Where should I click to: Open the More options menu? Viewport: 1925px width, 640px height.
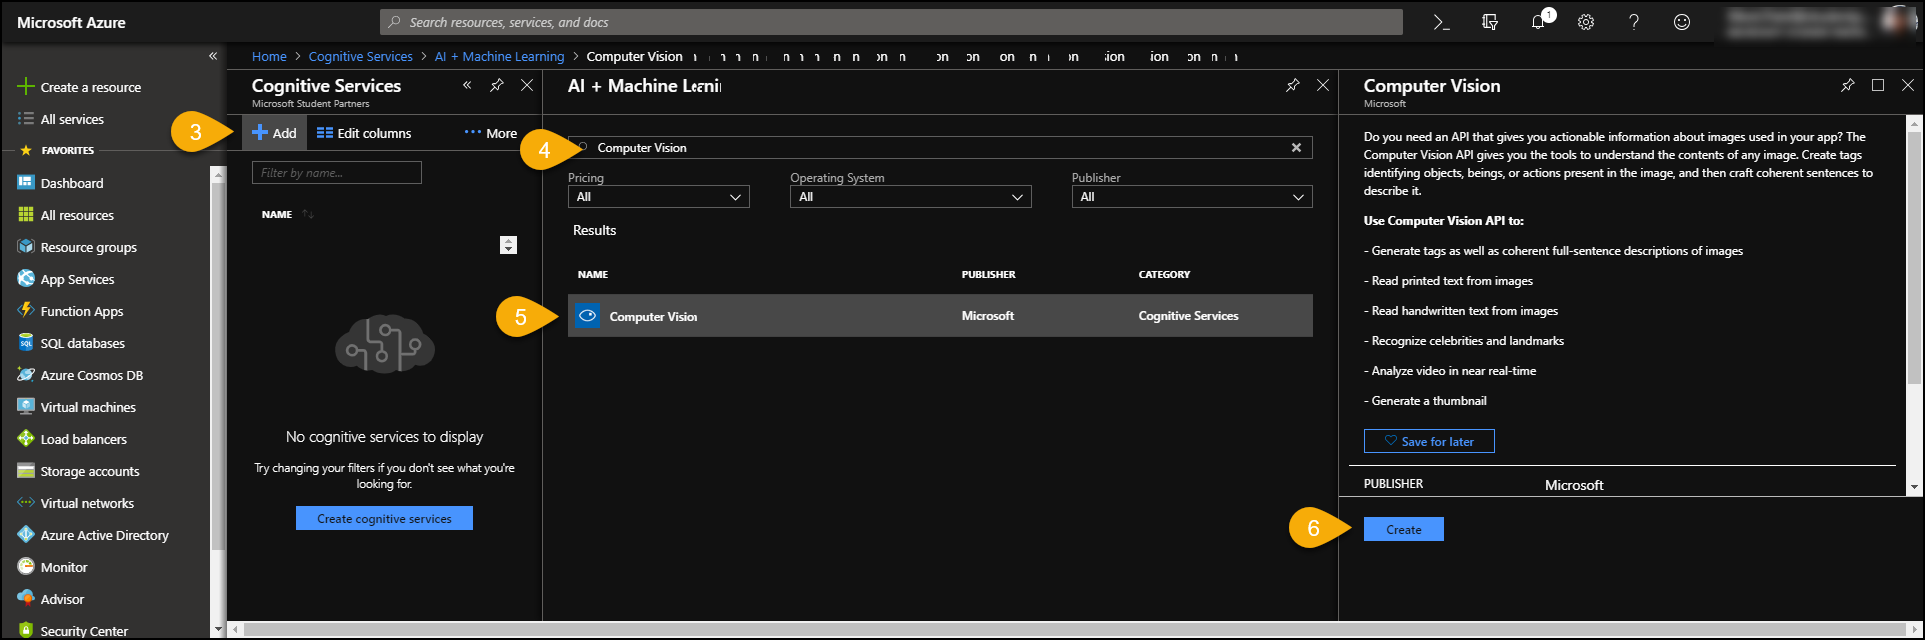coord(491,133)
